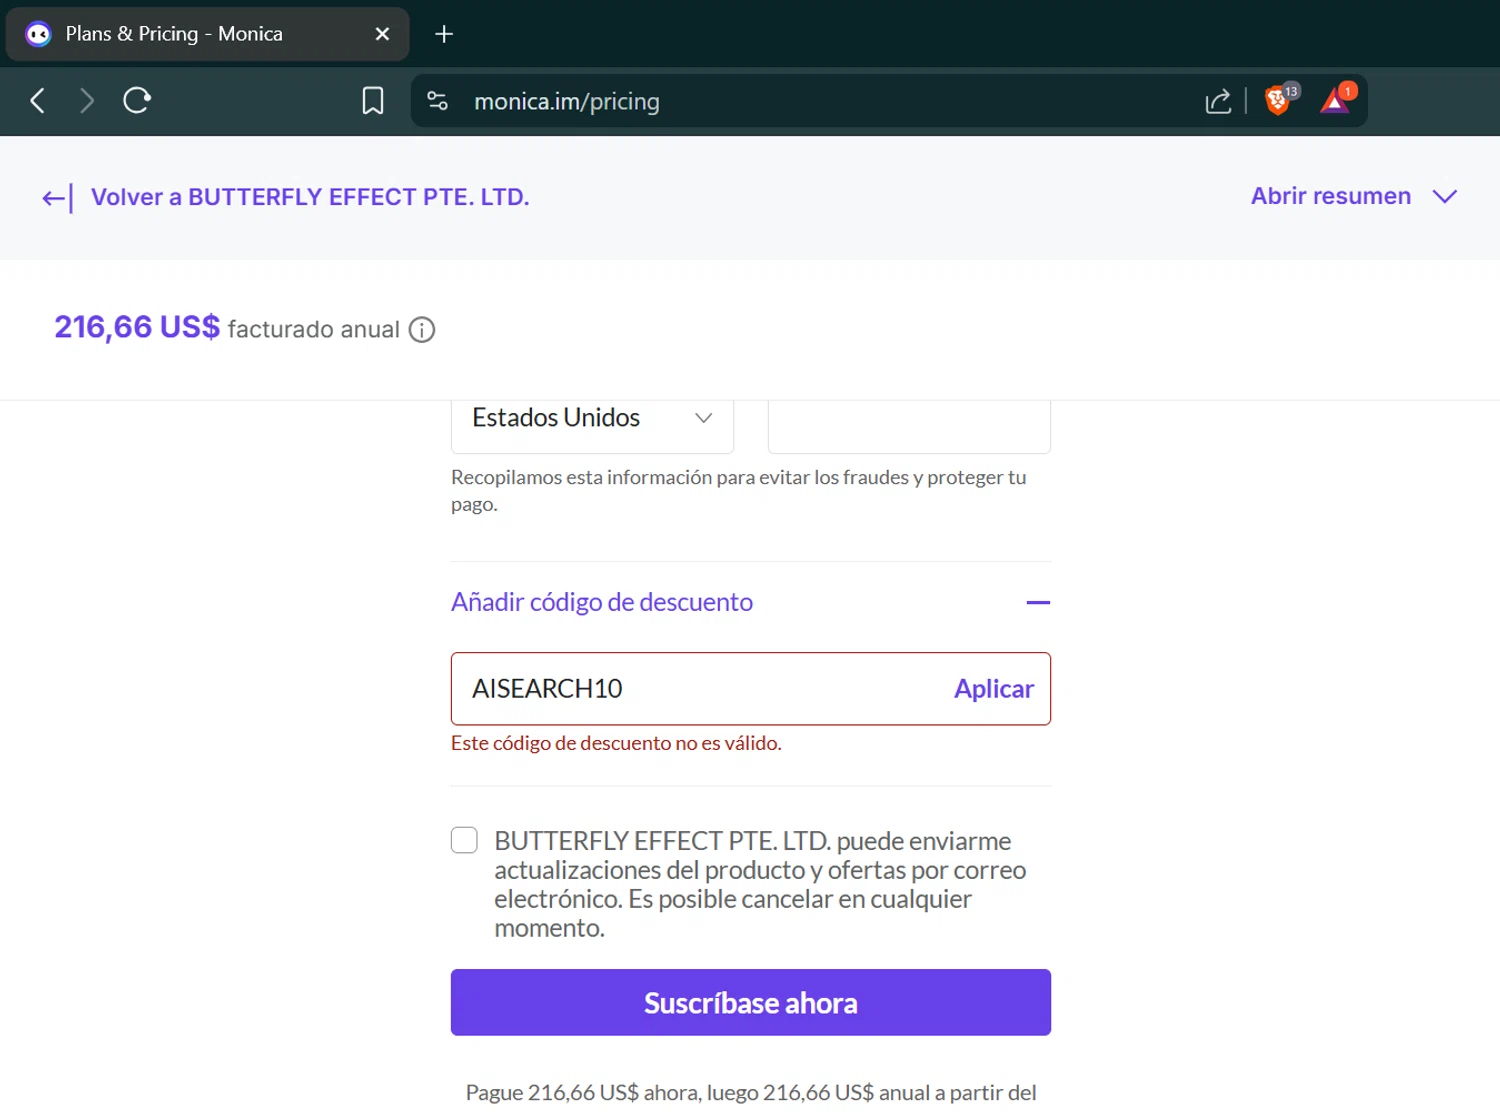Check the product updates email checkbox
Viewport: 1500px width, 1112px height.
(x=464, y=840)
